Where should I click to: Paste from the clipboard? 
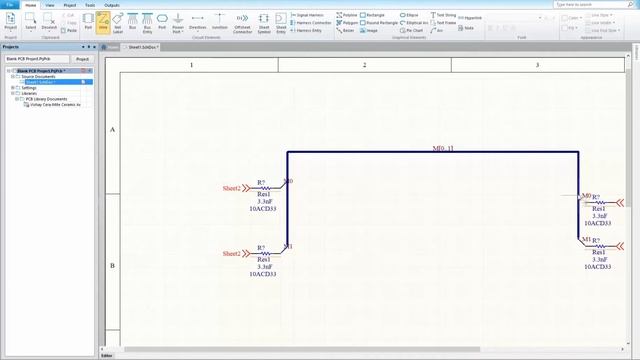click(69, 30)
